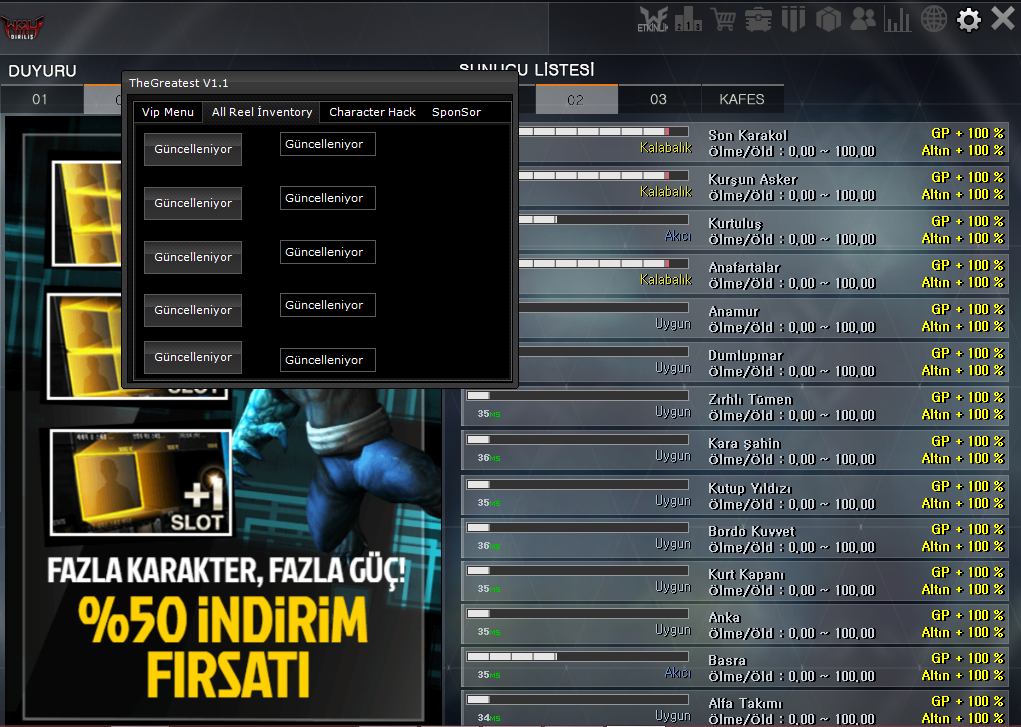Click top Güncelleniyor button in left column

(x=193, y=149)
